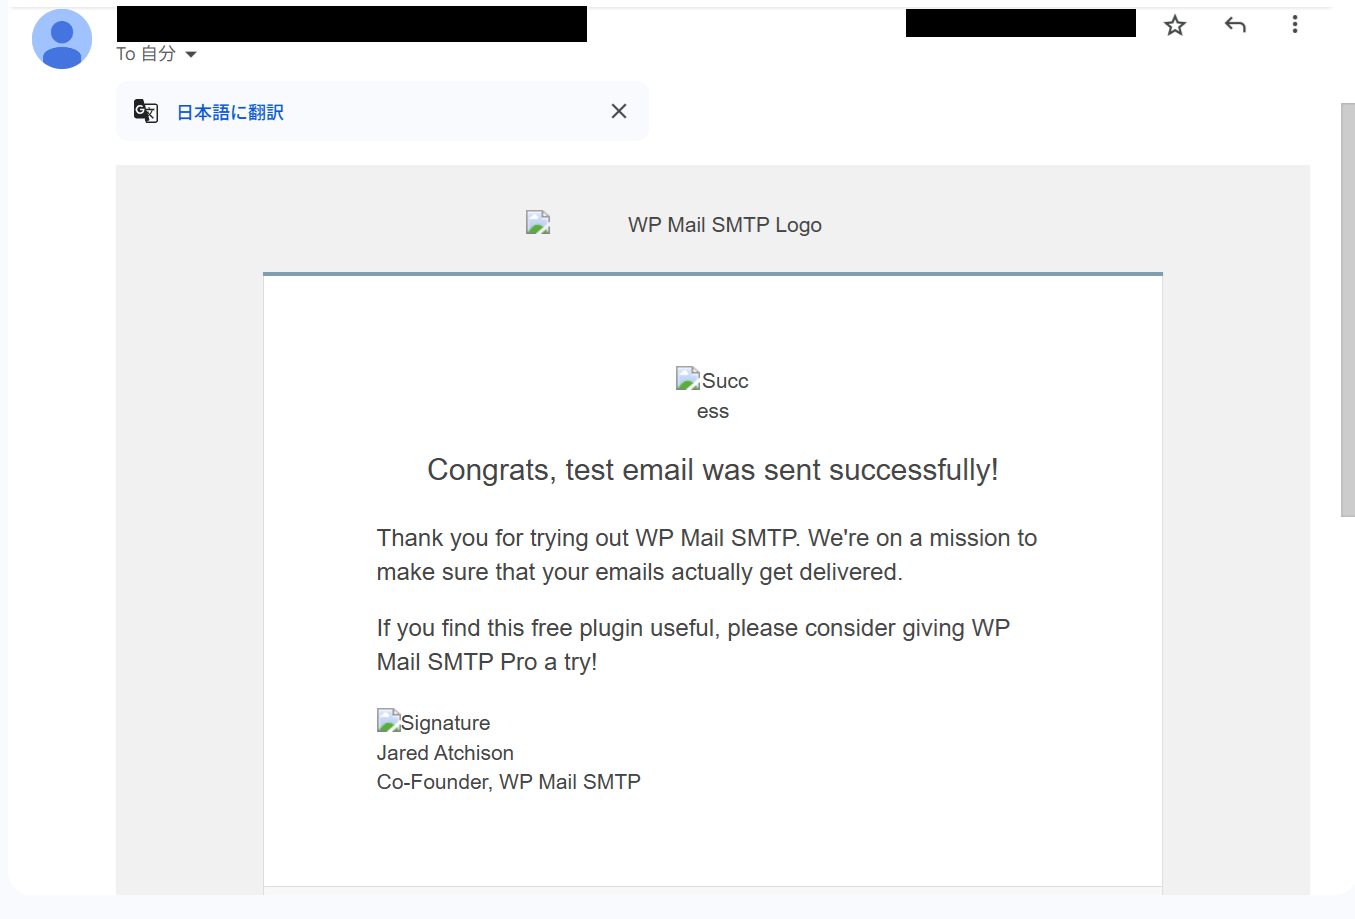1355x919 pixels.
Task: Click the broken Success image icon
Action: click(x=688, y=379)
